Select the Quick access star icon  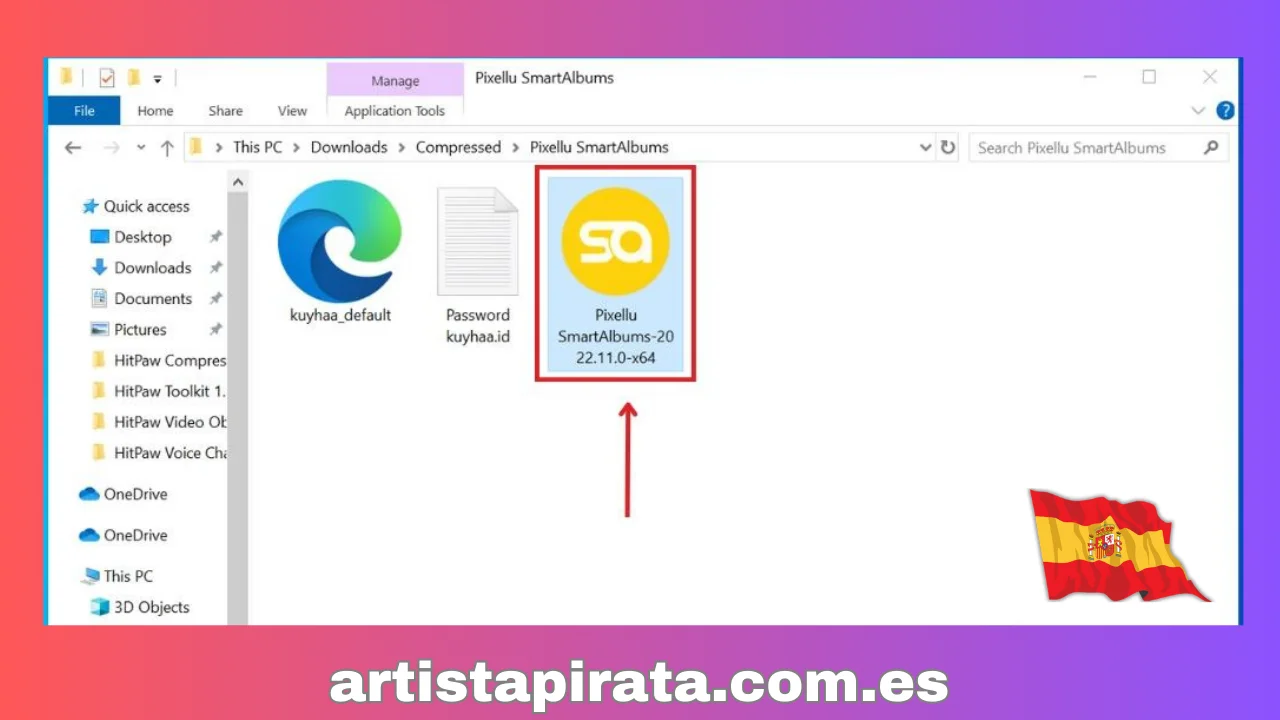point(89,206)
